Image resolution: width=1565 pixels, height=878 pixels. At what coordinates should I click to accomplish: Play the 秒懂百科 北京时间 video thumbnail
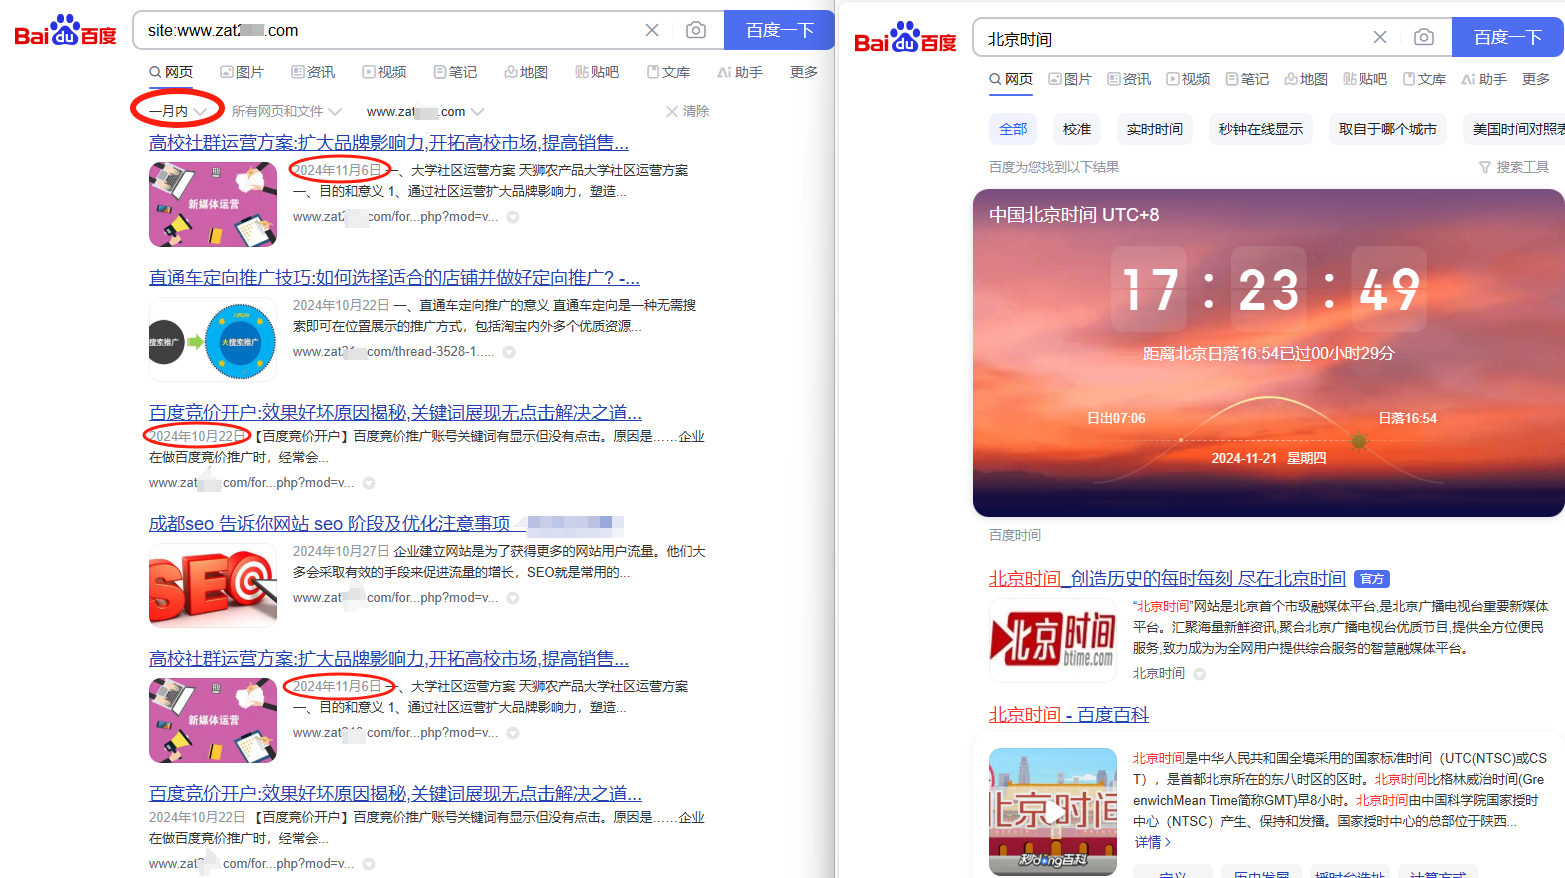point(1053,812)
